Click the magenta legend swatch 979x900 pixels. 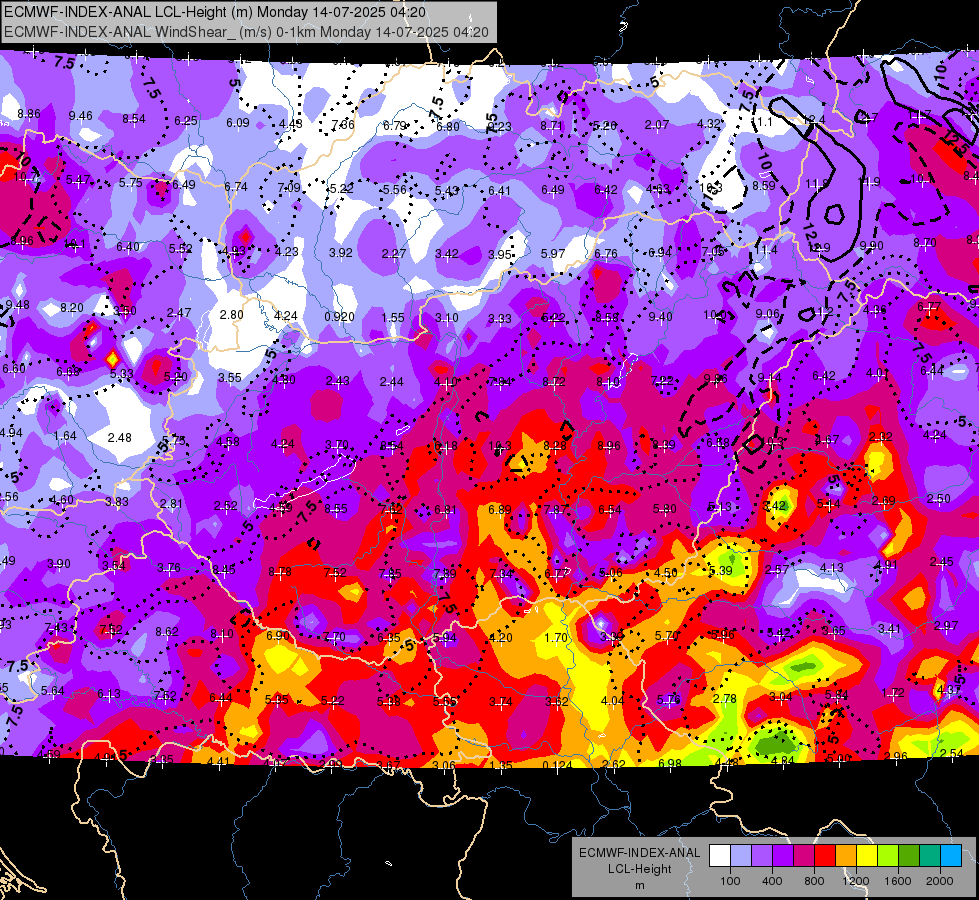coord(804,856)
